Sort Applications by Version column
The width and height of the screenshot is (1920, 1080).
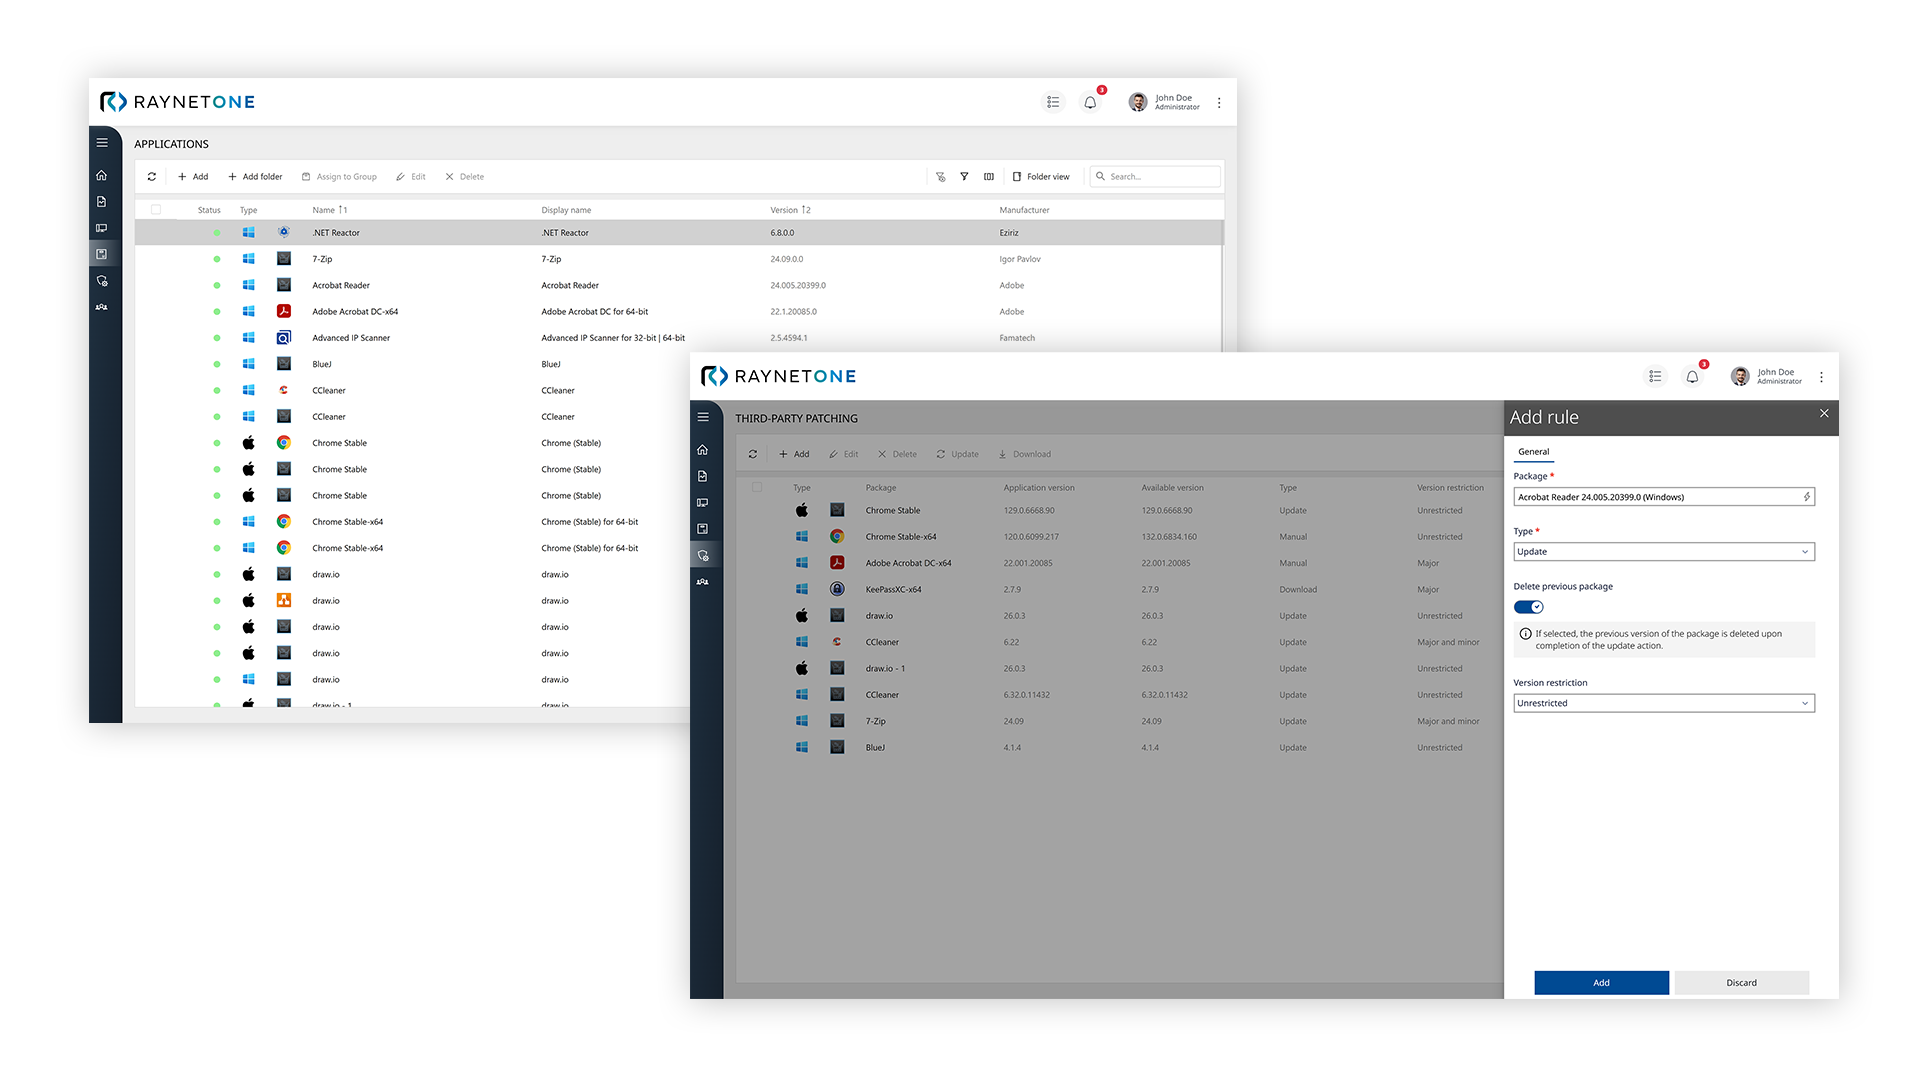coord(790,210)
